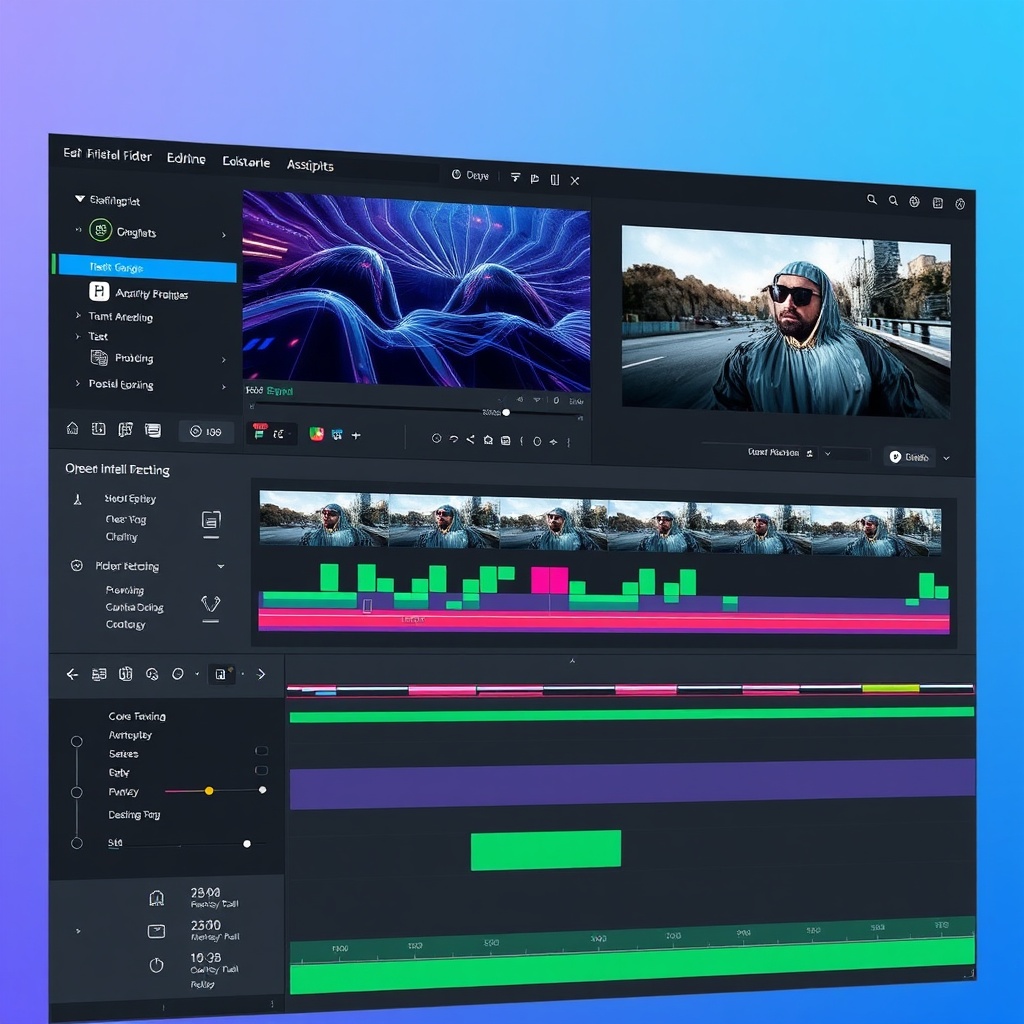The width and height of the screenshot is (1024, 1024).
Task: Click the V-shaped icon beside Cantia Dciing
Action: (x=210, y=603)
